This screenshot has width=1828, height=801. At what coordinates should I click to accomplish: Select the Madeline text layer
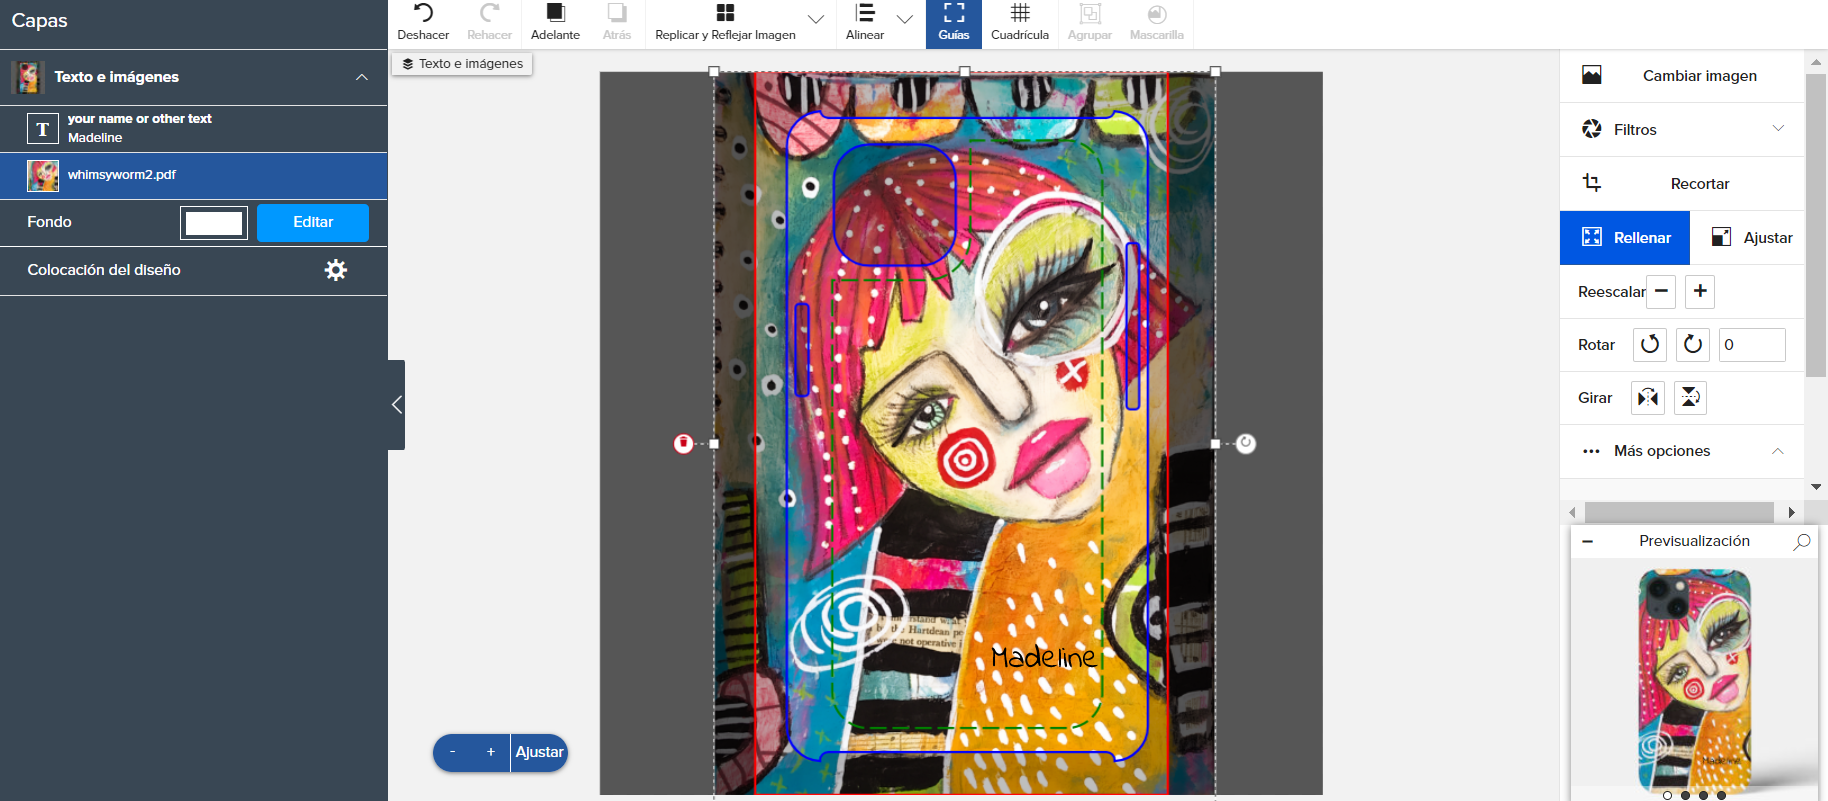point(193,129)
